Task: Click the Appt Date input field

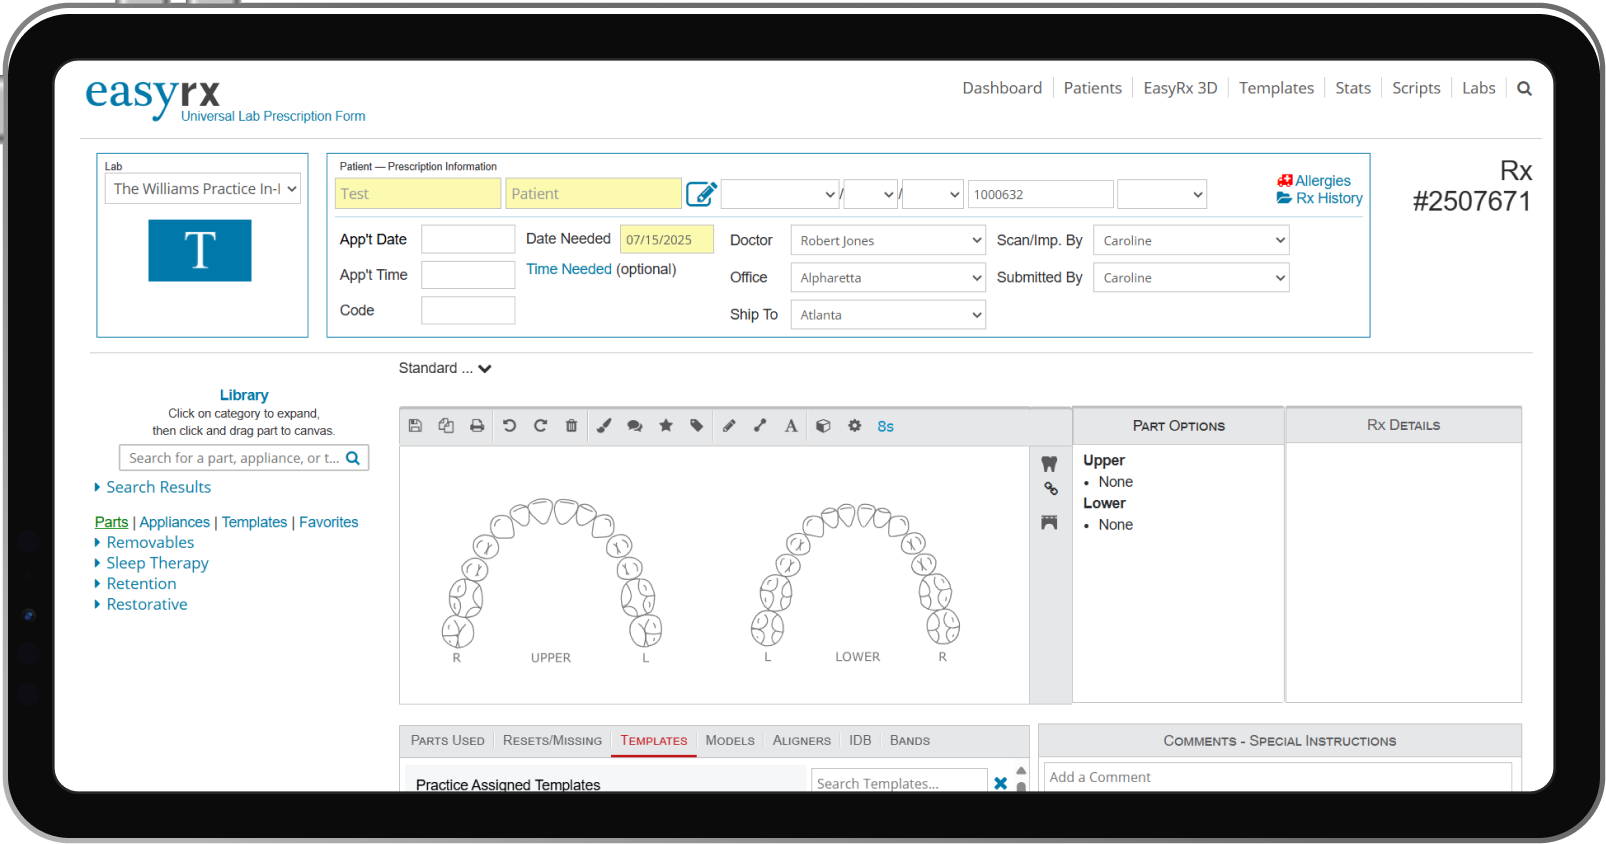Action: click(x=468, y=239)
